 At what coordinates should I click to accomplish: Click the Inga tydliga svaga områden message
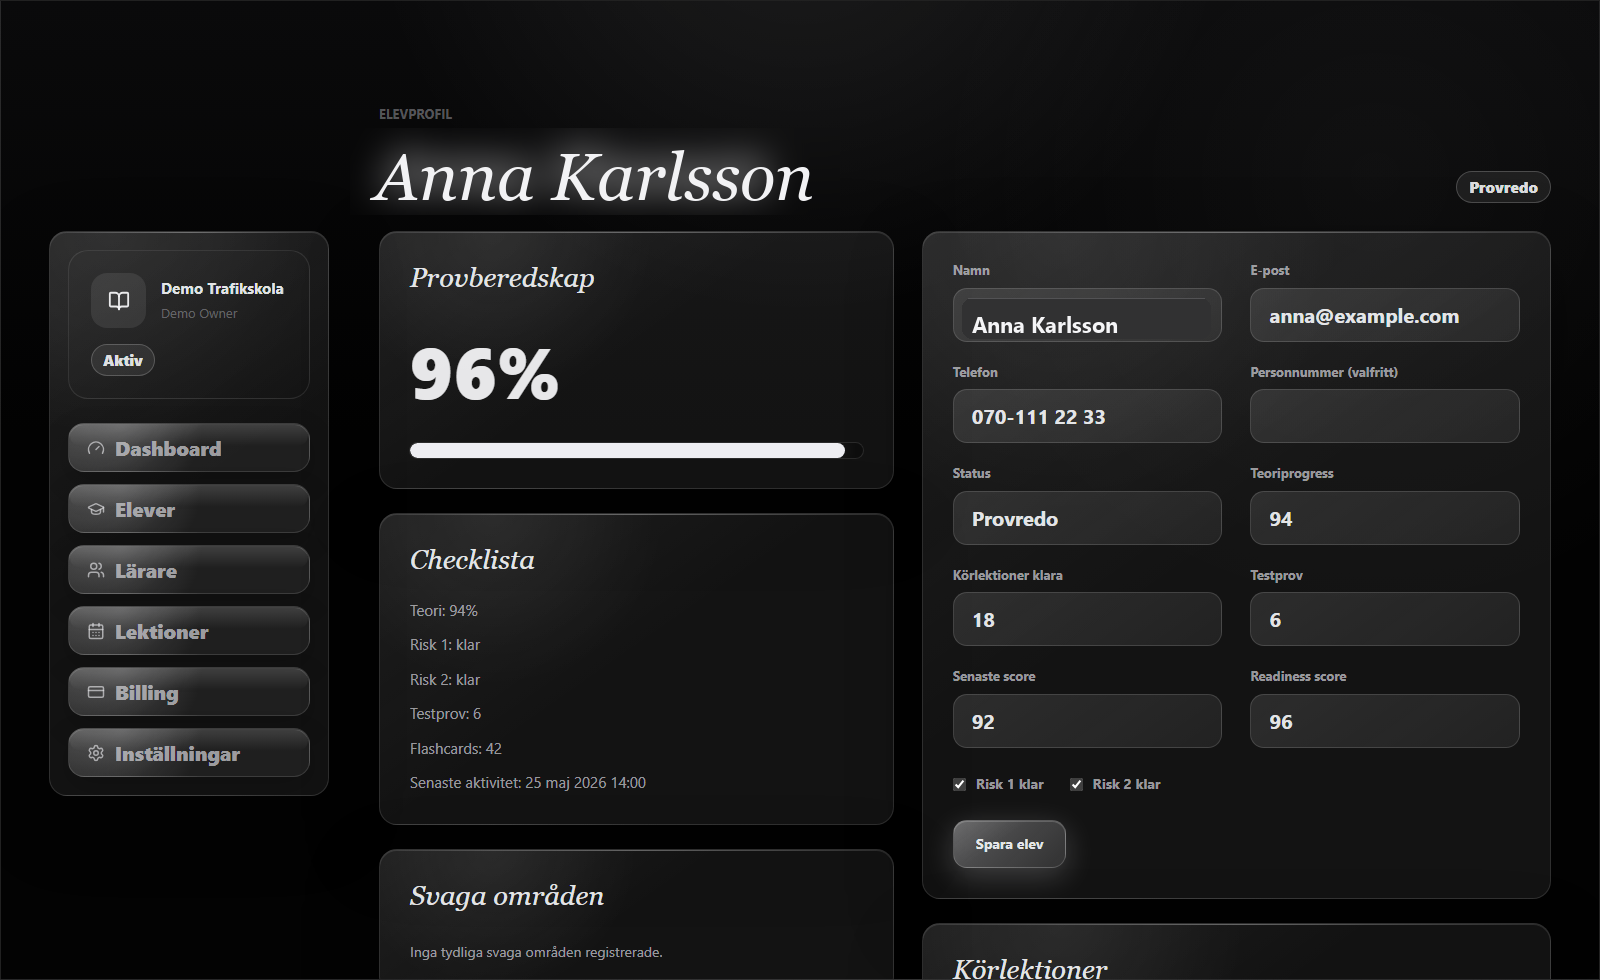(x=536, y=953)
